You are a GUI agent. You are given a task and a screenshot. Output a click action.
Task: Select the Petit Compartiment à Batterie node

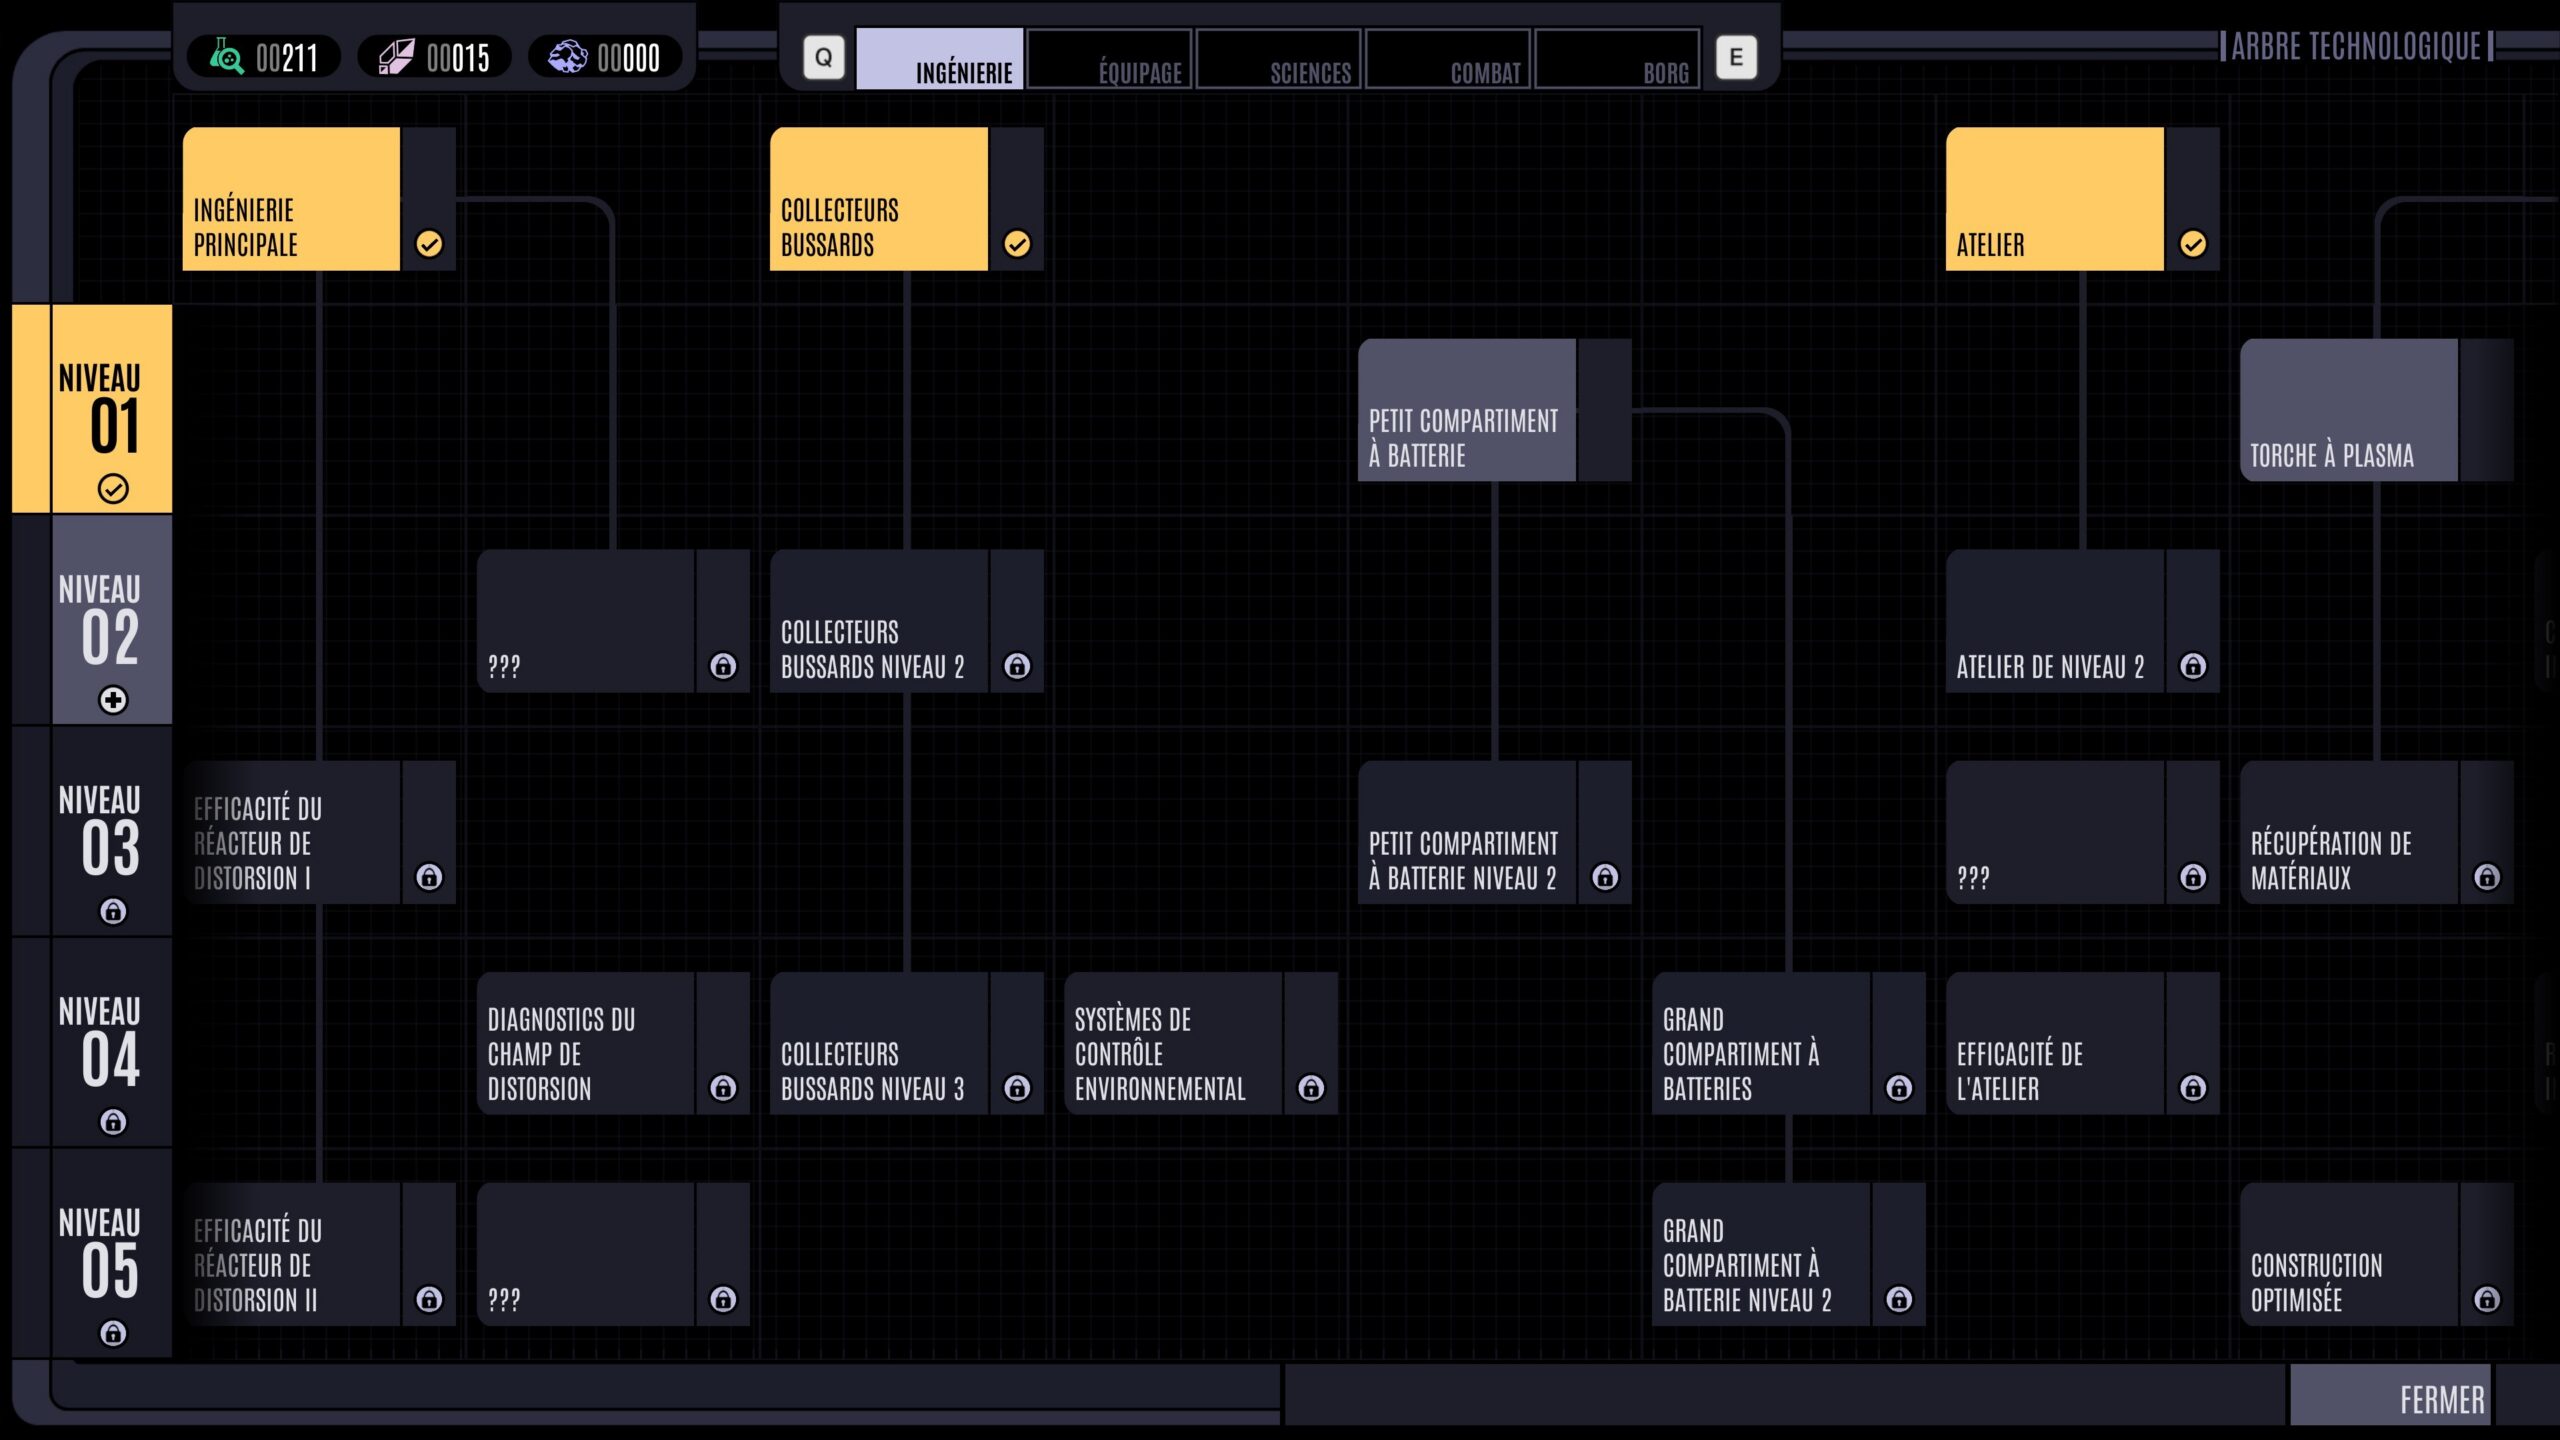(1466, 411)
